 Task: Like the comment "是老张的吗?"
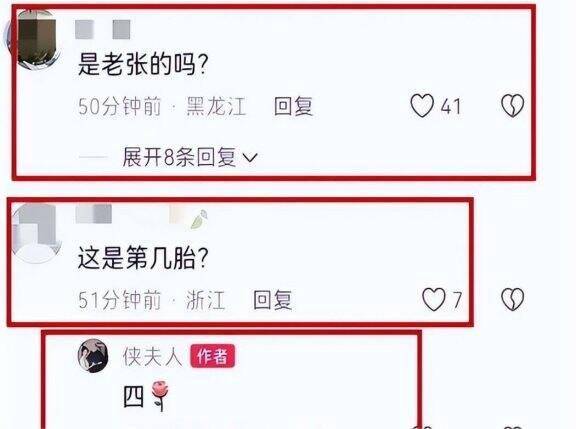tap(422, 106)
